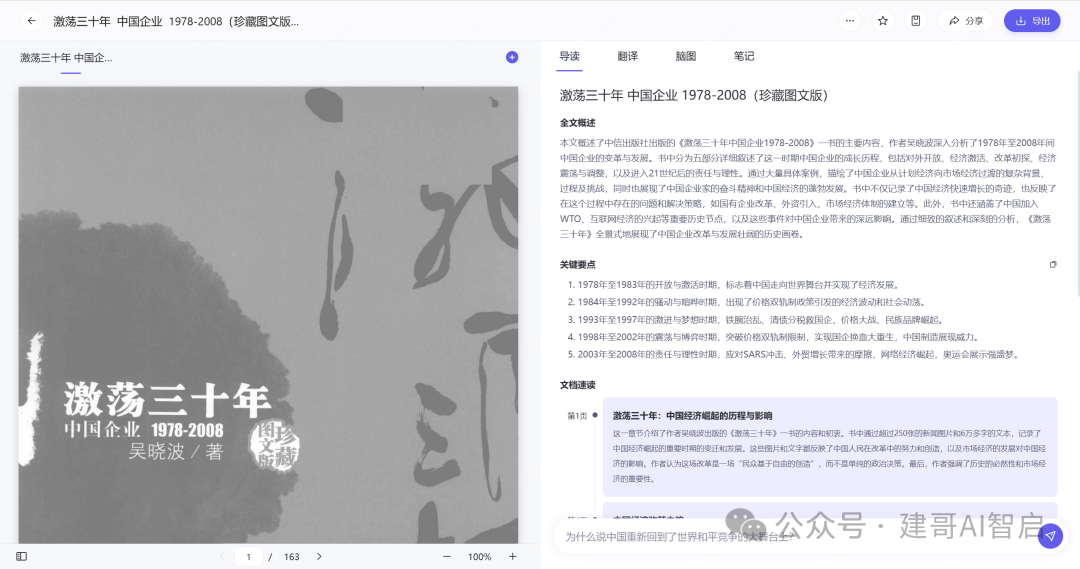Click the document title in header bar

pyautogui.click(x=176, y=21)
